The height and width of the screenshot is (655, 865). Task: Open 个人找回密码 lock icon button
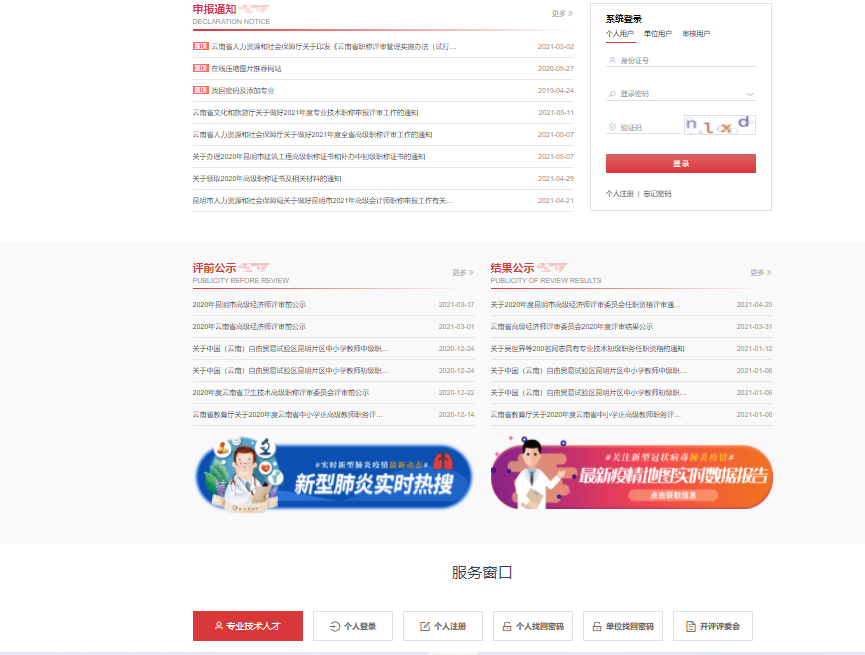tap(532, 626)
